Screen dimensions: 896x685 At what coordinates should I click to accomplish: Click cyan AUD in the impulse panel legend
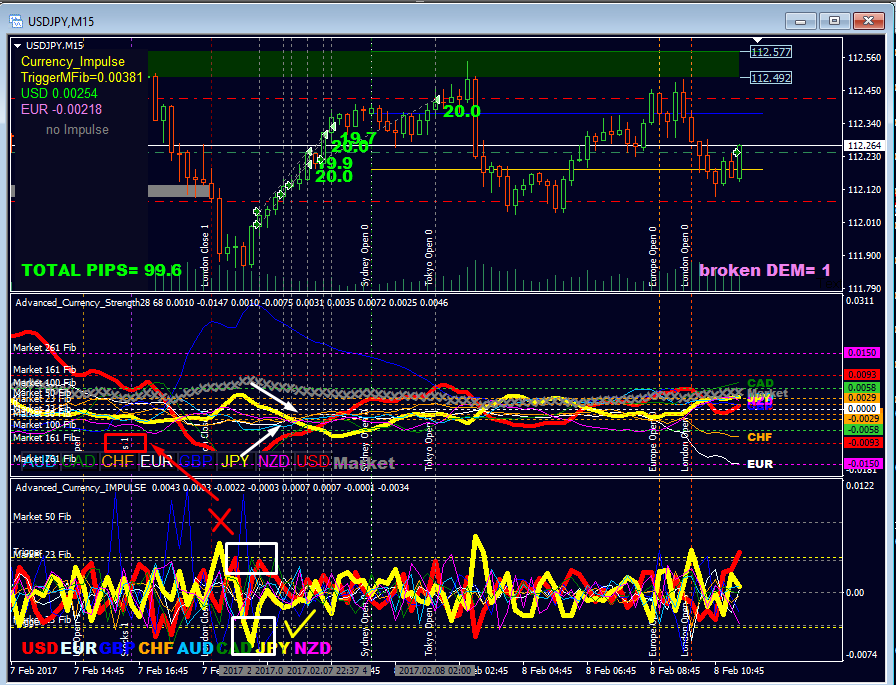pyautogui.click(x=195, y=648)
